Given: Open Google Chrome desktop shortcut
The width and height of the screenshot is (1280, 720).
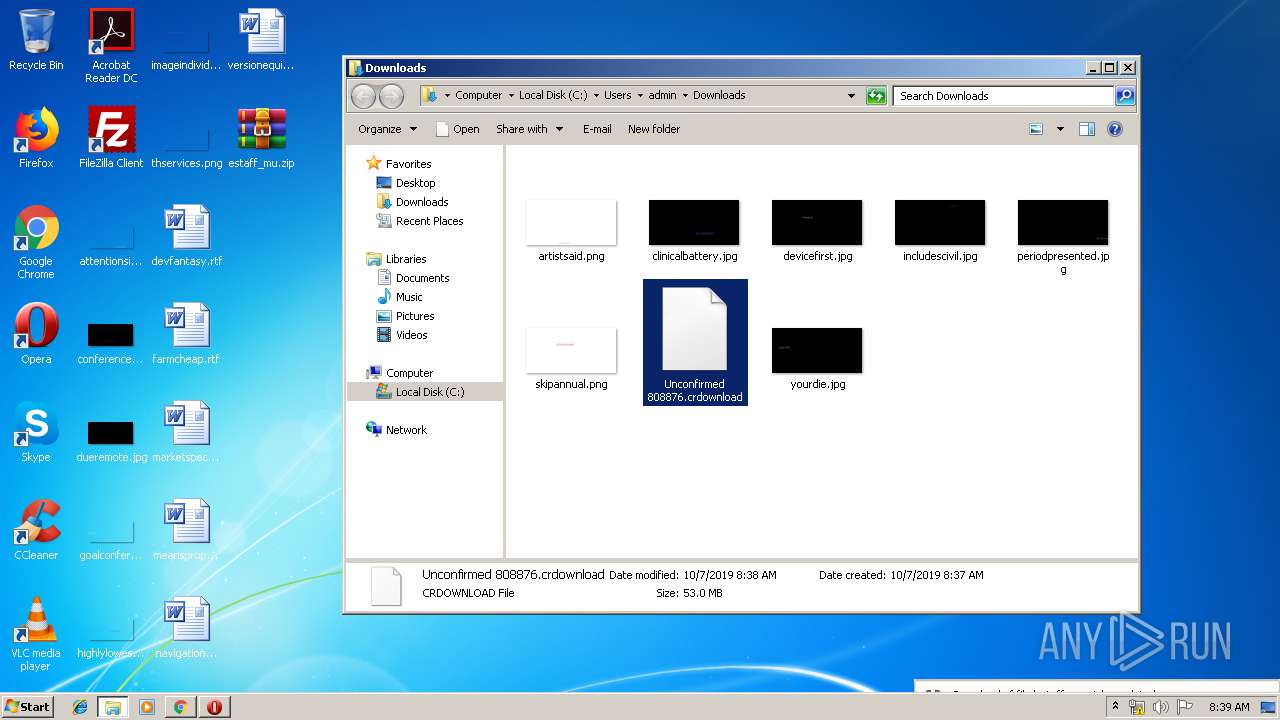Looking at the screenshot, I should 36,242.
